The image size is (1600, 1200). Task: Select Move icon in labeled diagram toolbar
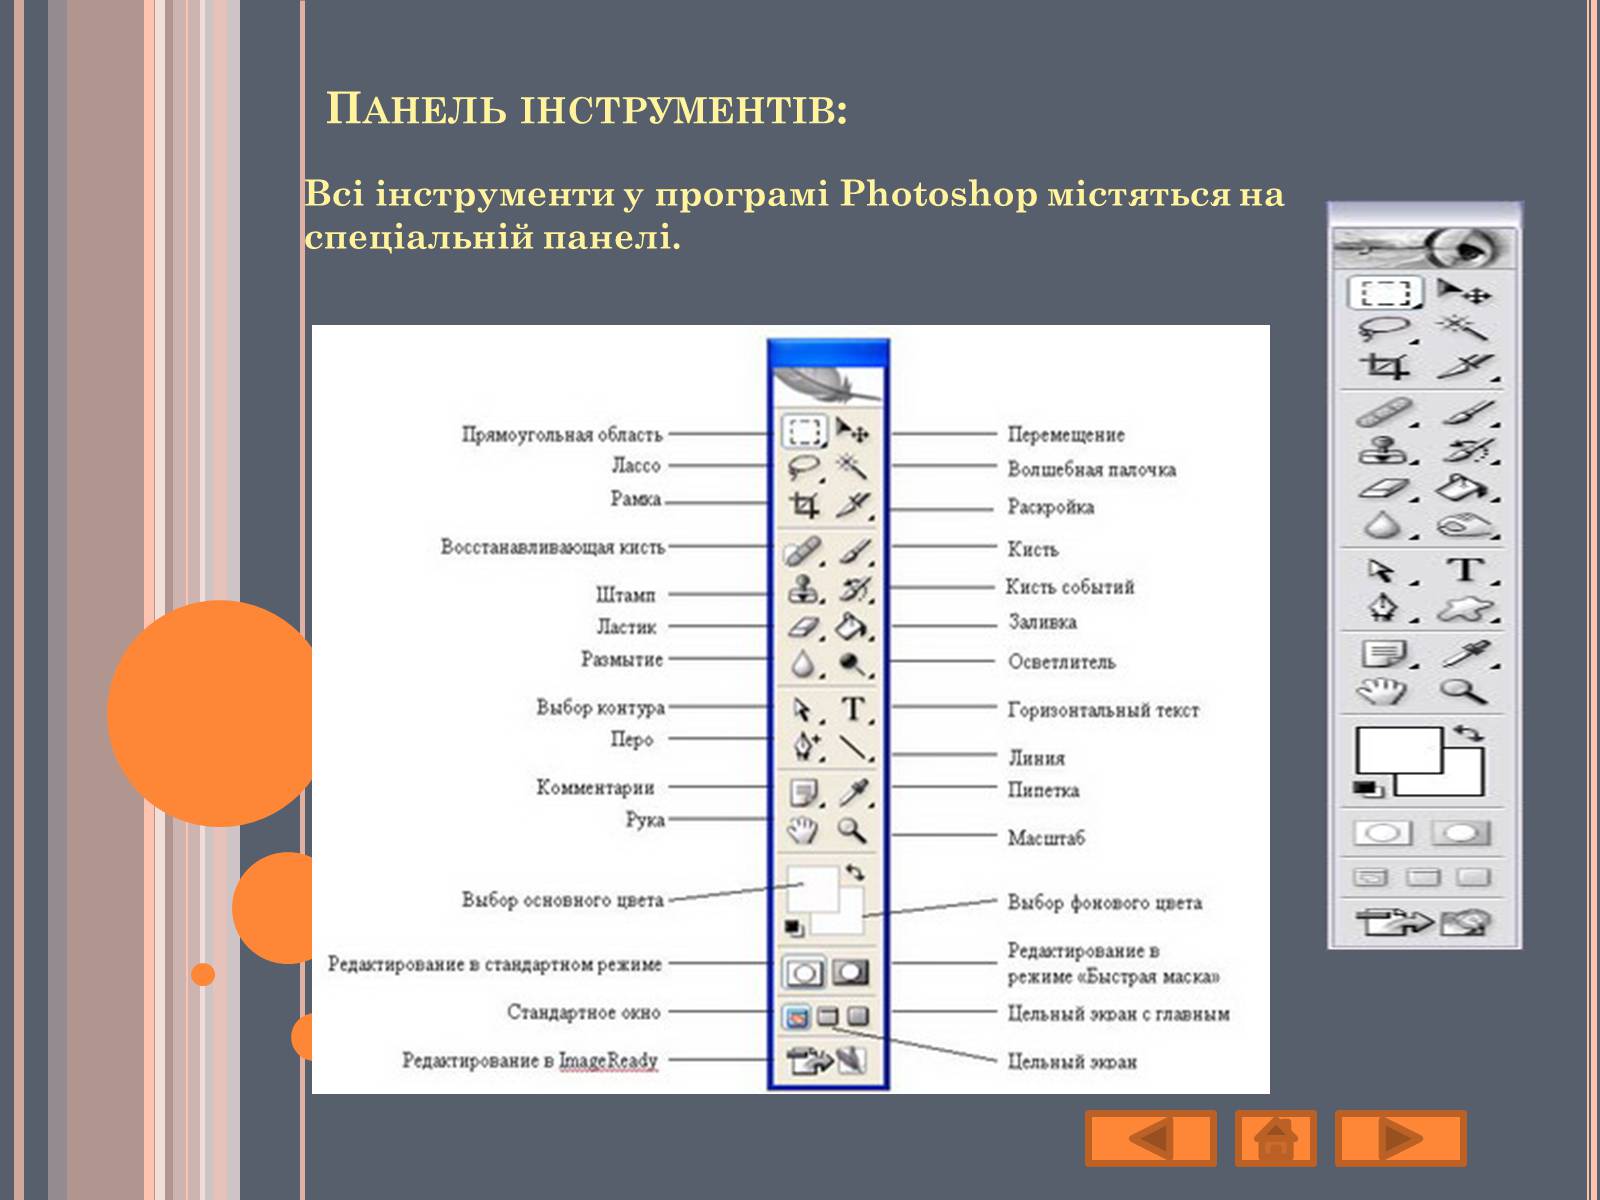tap(853, 431)
